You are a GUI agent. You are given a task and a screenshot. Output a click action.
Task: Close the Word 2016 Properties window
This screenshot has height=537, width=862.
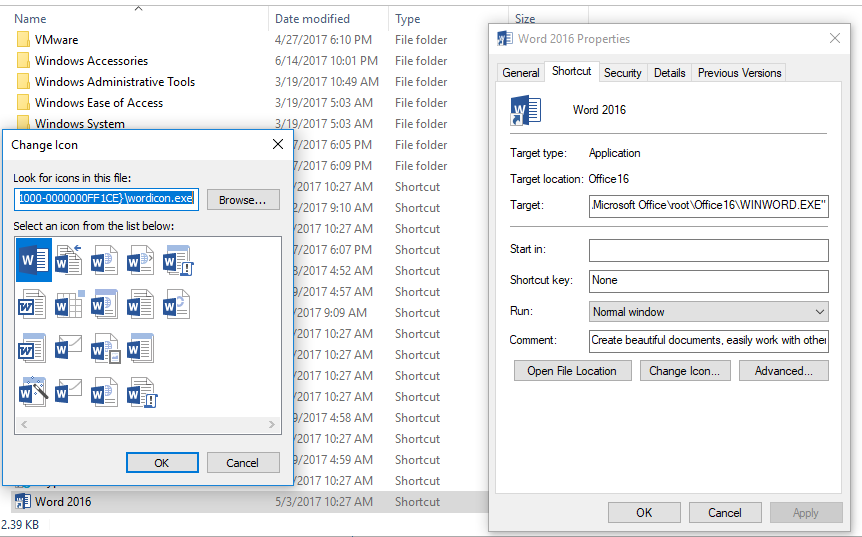[835, 38]
